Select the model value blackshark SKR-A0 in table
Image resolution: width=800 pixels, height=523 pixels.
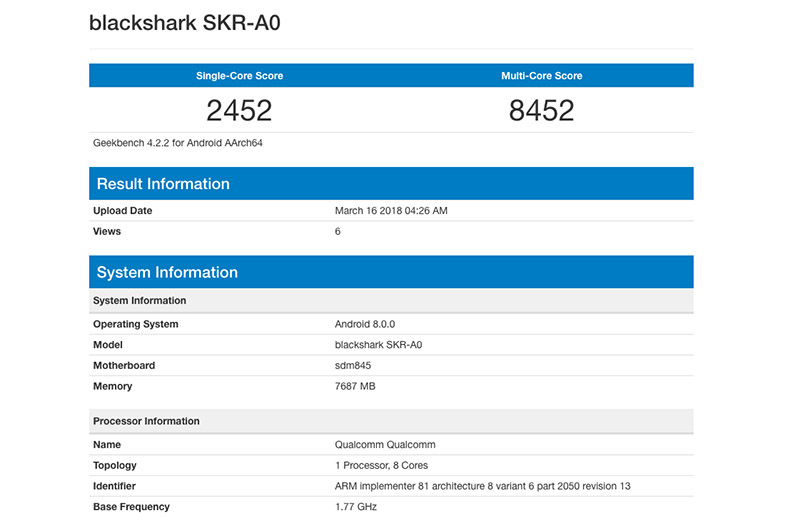[378, 345]
